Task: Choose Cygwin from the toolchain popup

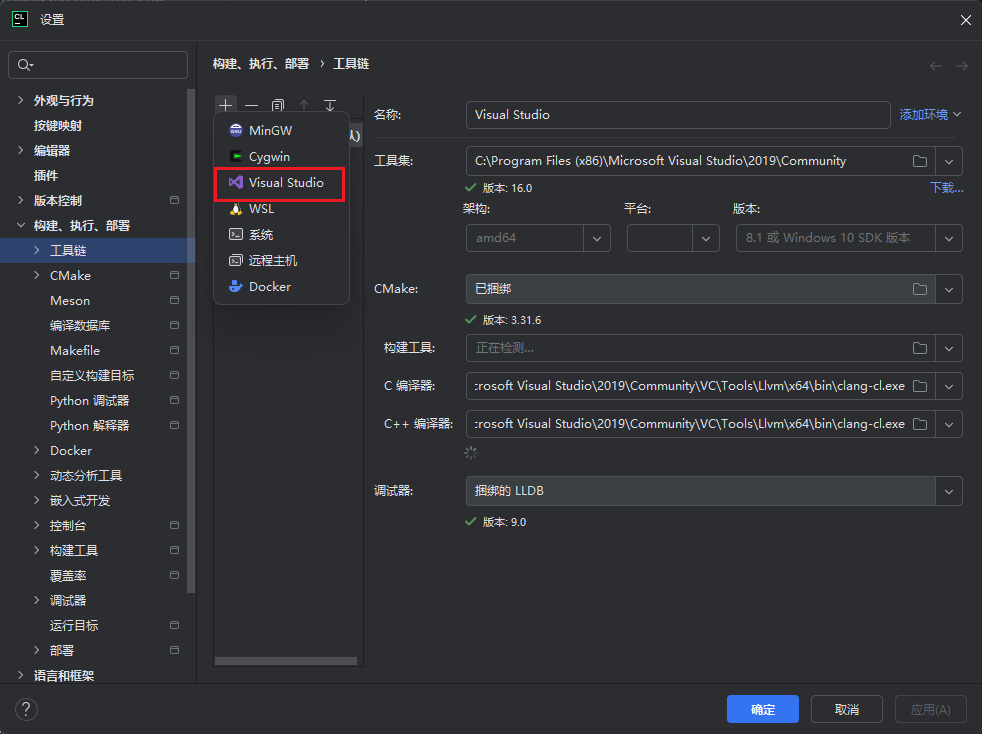Action: (x=281, y=157)
